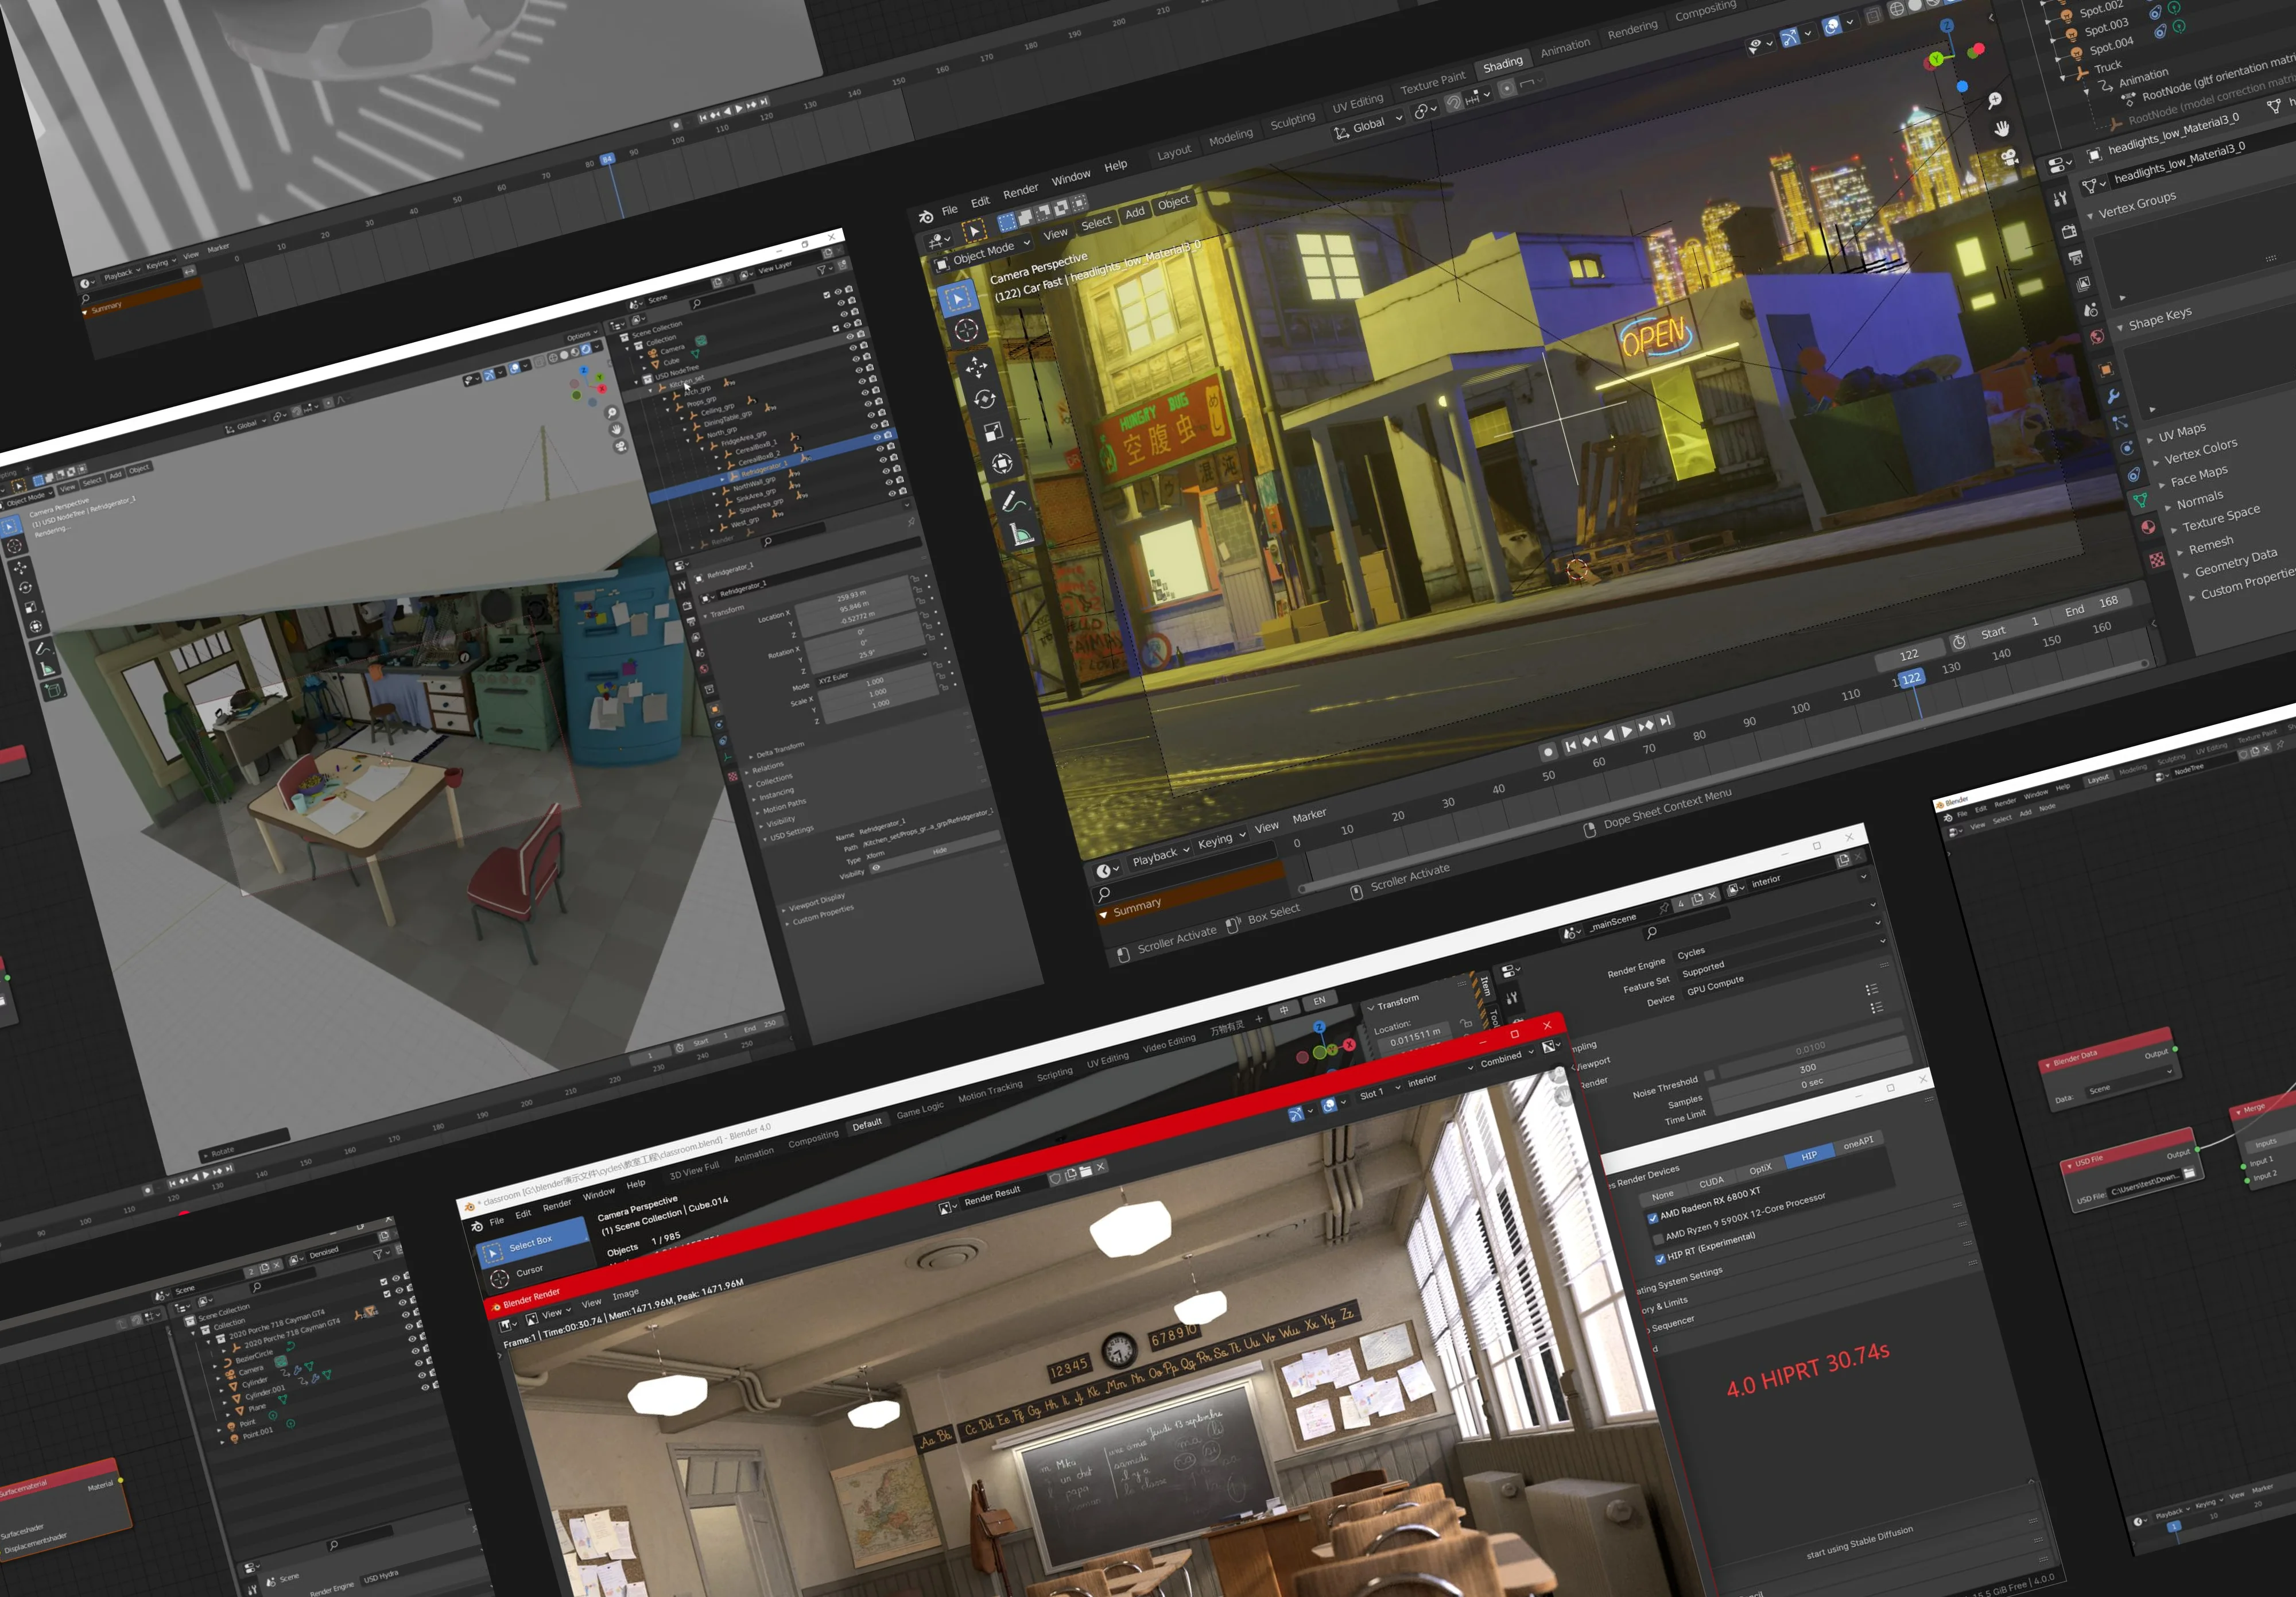Click the pan hand gizmo in street viewport
This screenshot has width=2296, height=1597.
coord(2001,129)
